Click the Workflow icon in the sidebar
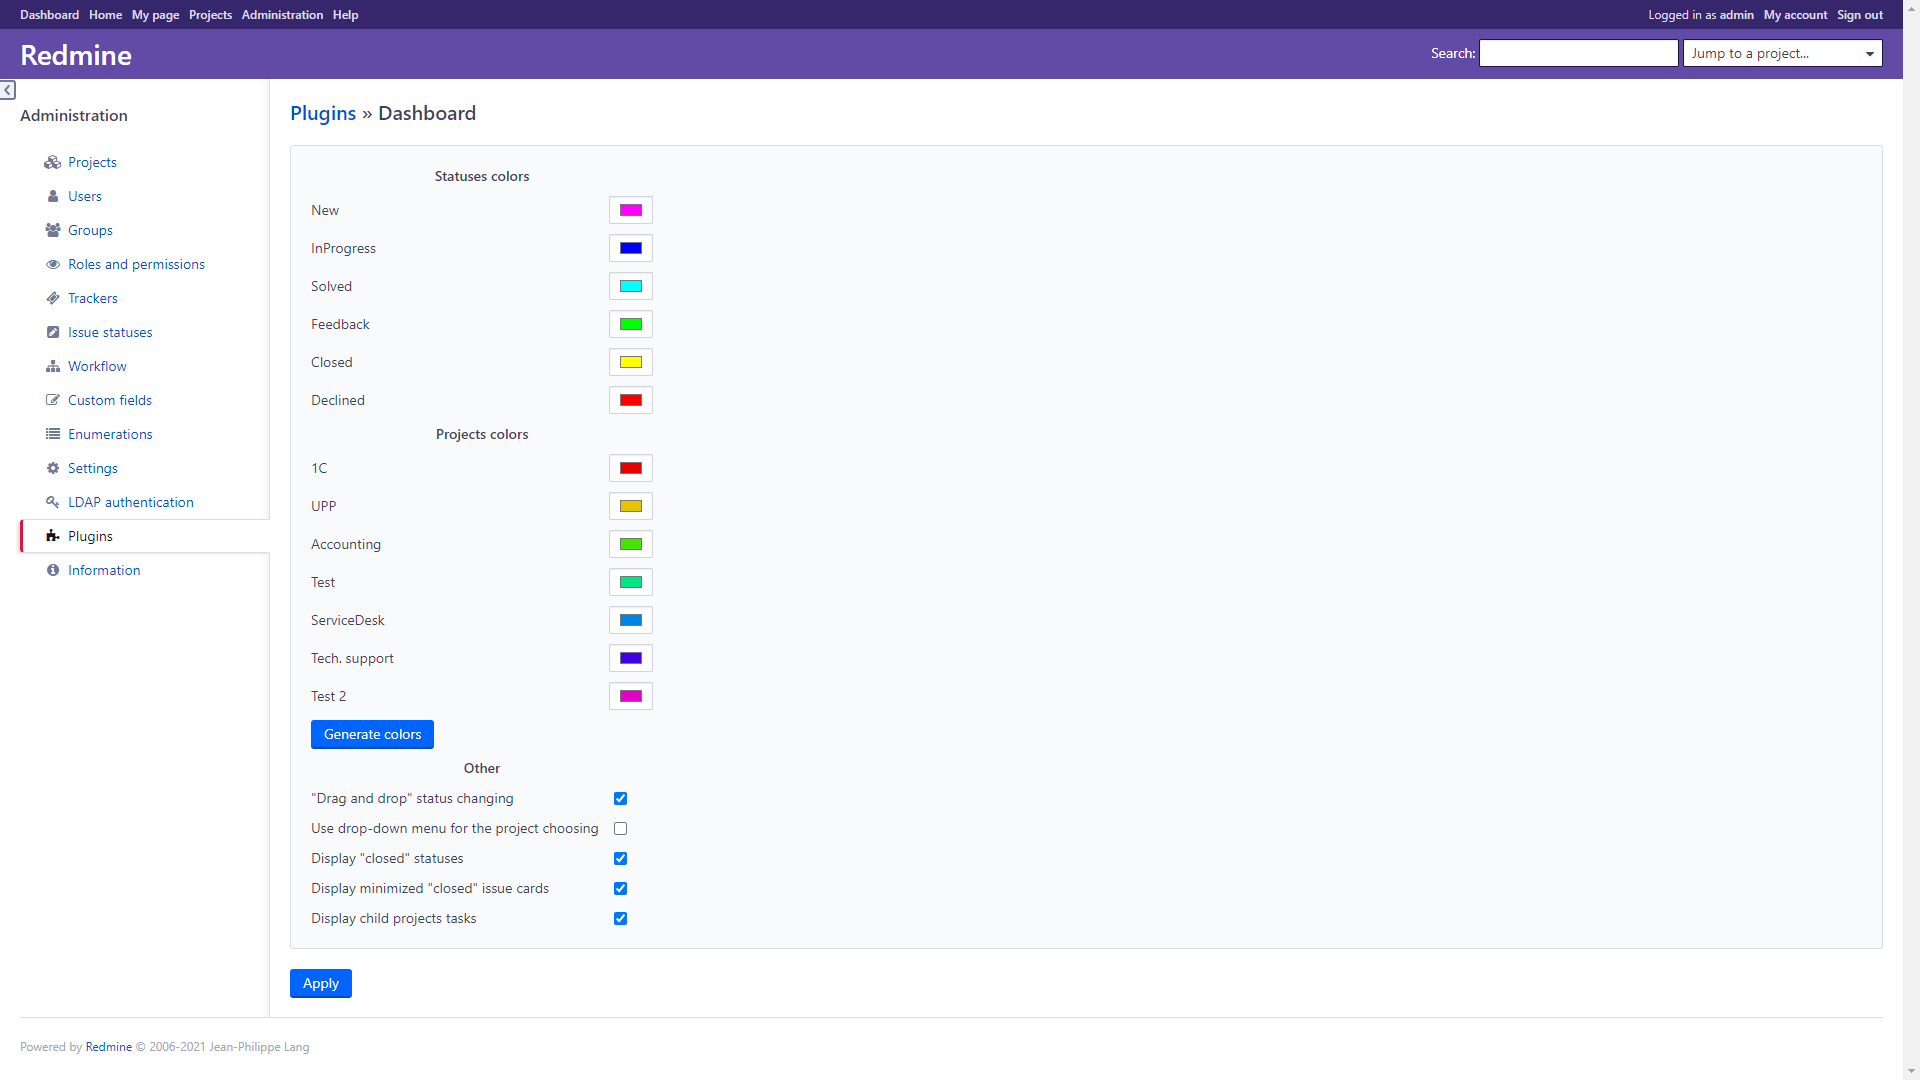 tap(53, 366)
